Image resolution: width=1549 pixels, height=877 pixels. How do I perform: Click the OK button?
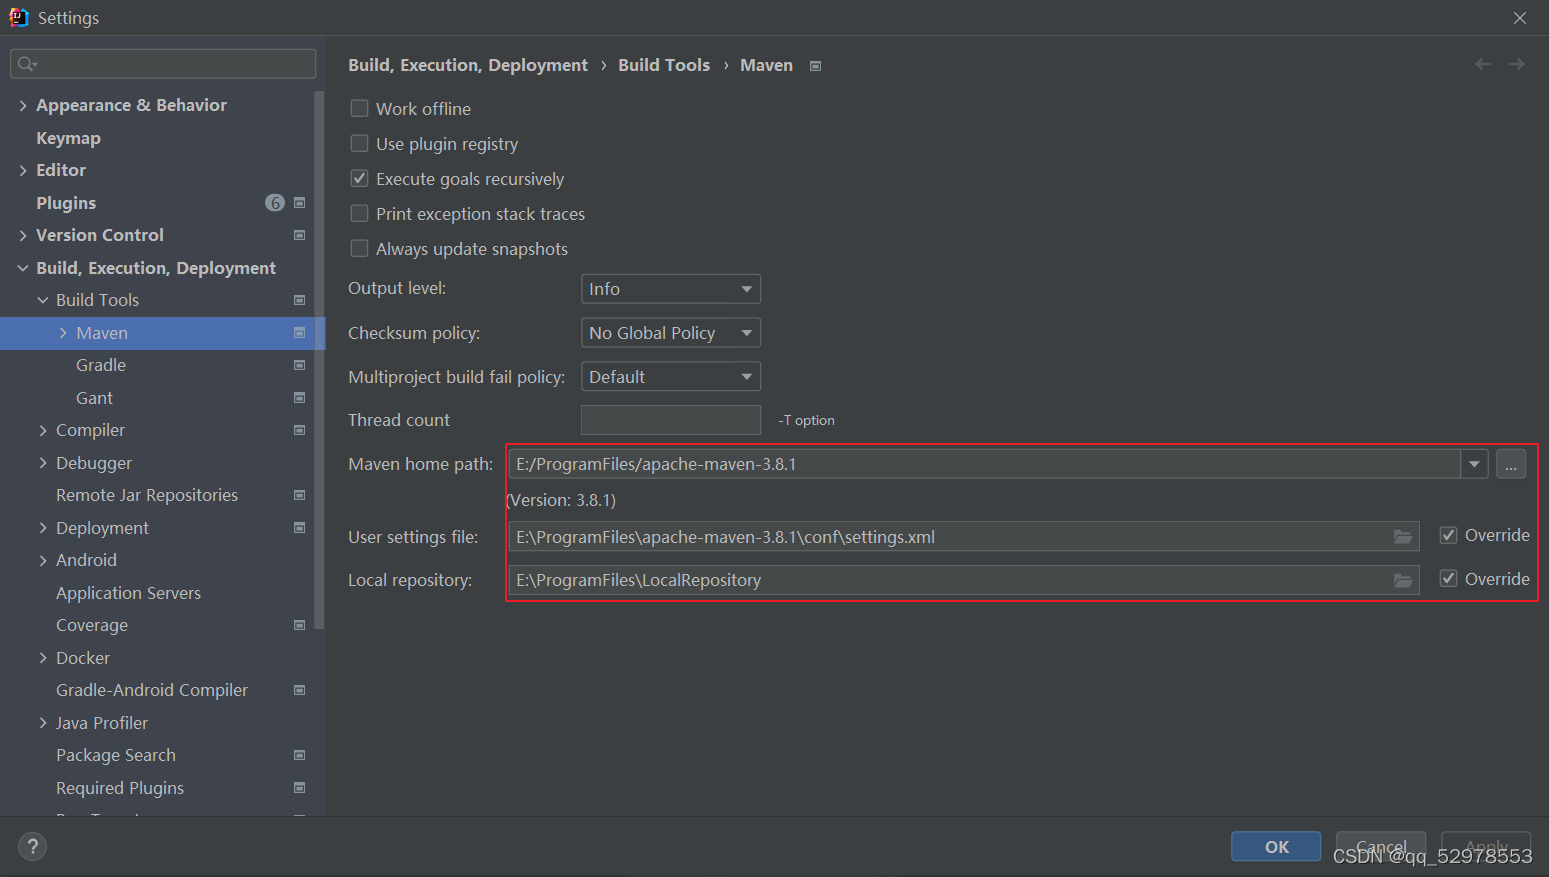[1276, 846]
